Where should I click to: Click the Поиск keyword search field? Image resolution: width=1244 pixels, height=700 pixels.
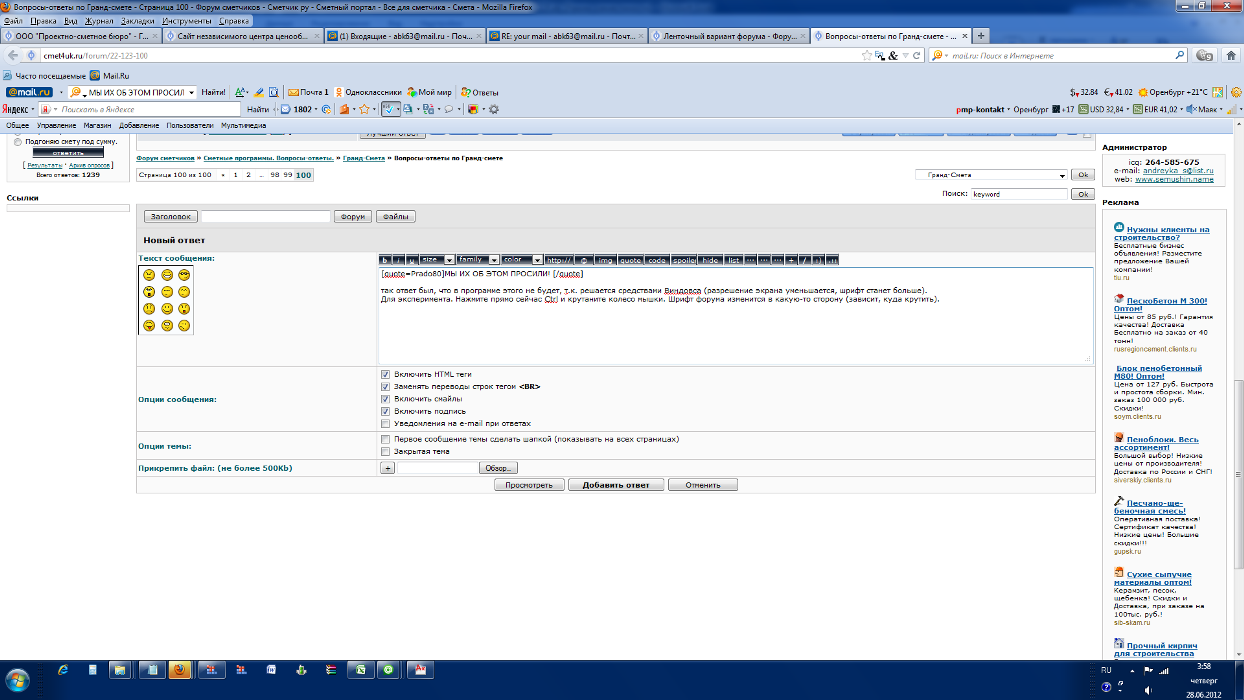[1019, 194]
